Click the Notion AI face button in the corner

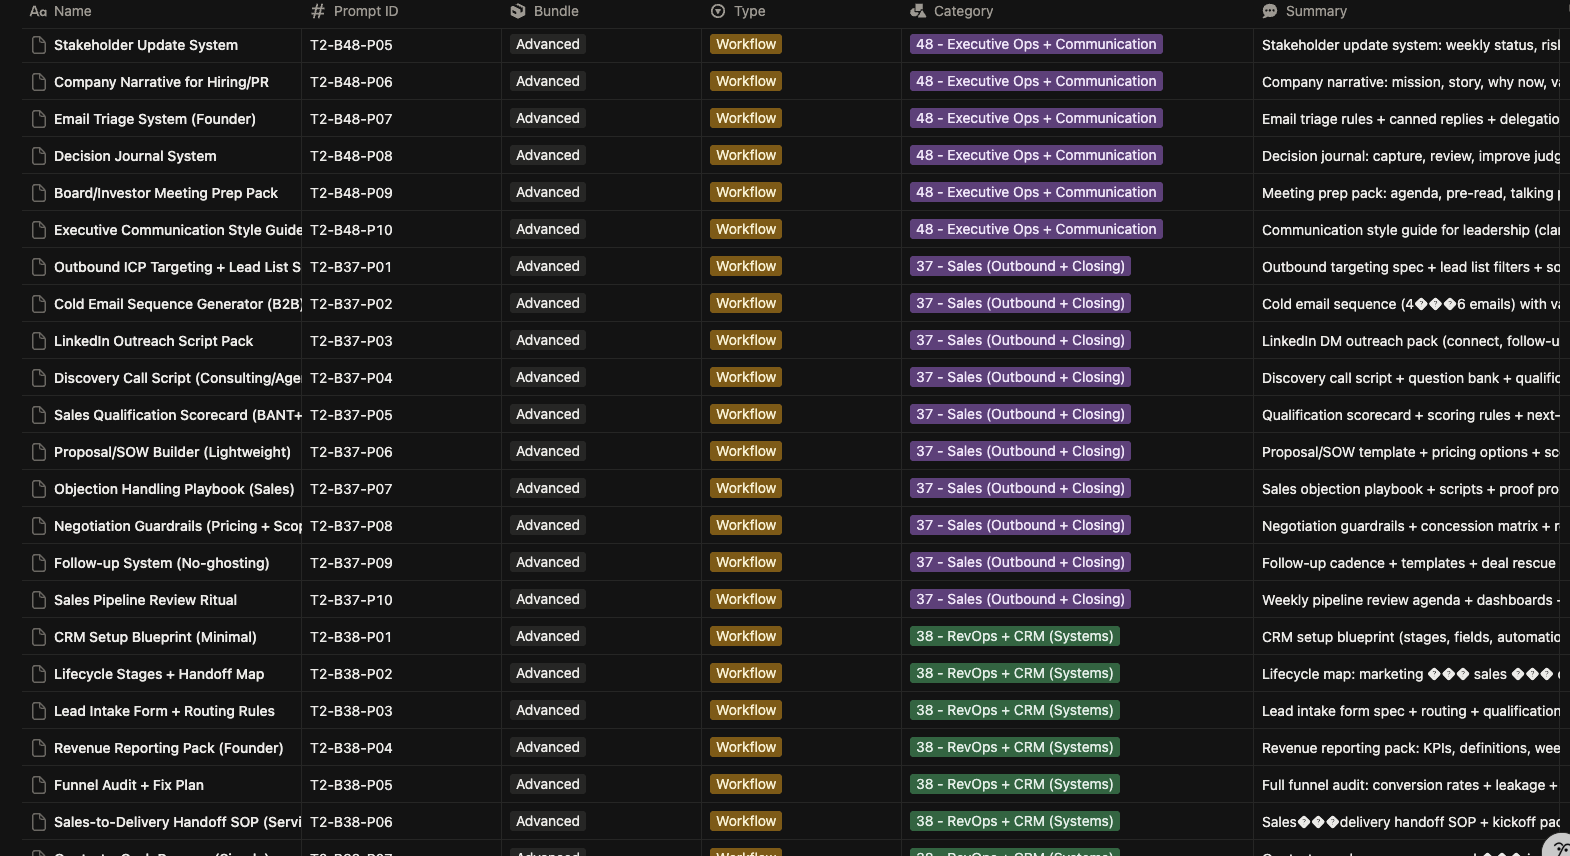pos(1554,845)
